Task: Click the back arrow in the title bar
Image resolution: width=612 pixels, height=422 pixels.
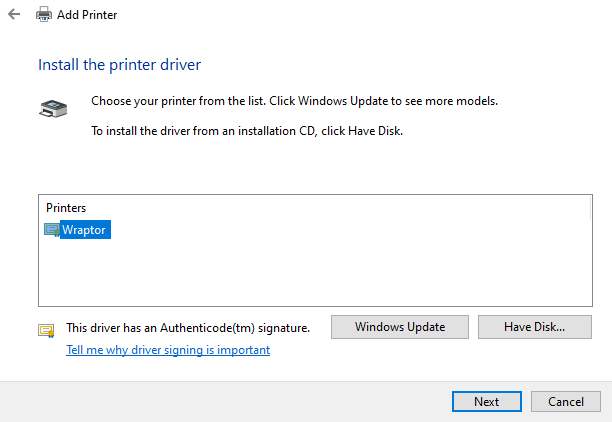Action: (x=14, y=15)
